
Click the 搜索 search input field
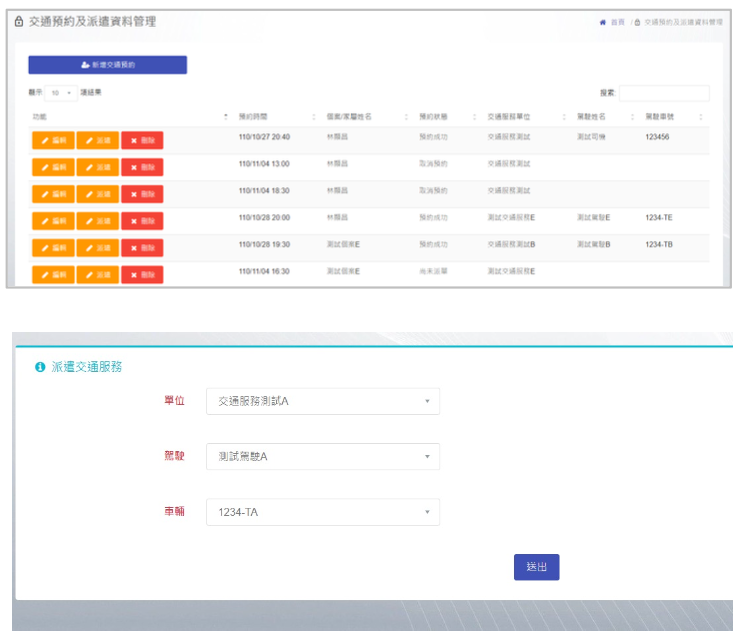pos(664,93)
